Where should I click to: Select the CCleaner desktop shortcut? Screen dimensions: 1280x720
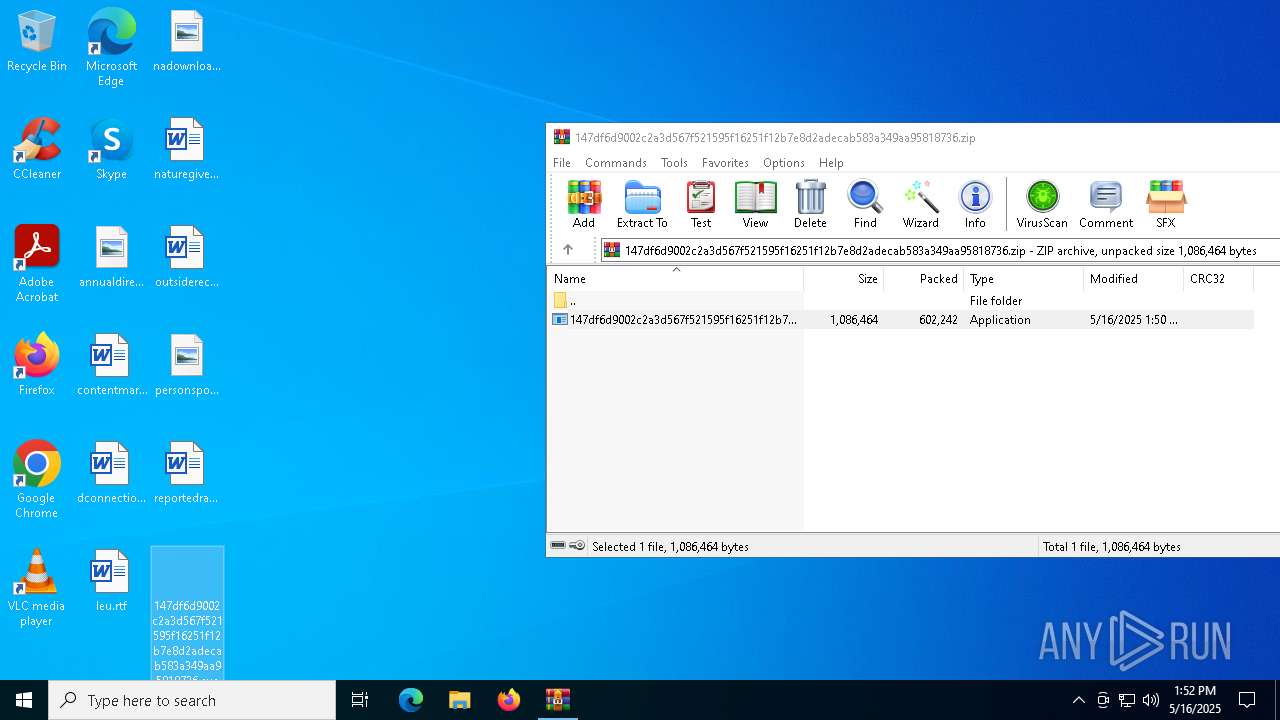tap(37, 150)
